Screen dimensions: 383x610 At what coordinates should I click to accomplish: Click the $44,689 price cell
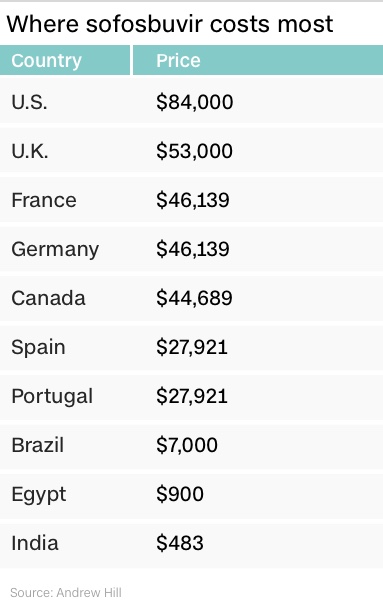point(194,298)
